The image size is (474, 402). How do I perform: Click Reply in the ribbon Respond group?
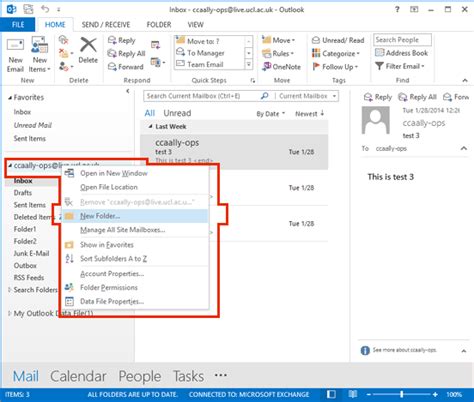pyautogui.click(x=122, y=41)
